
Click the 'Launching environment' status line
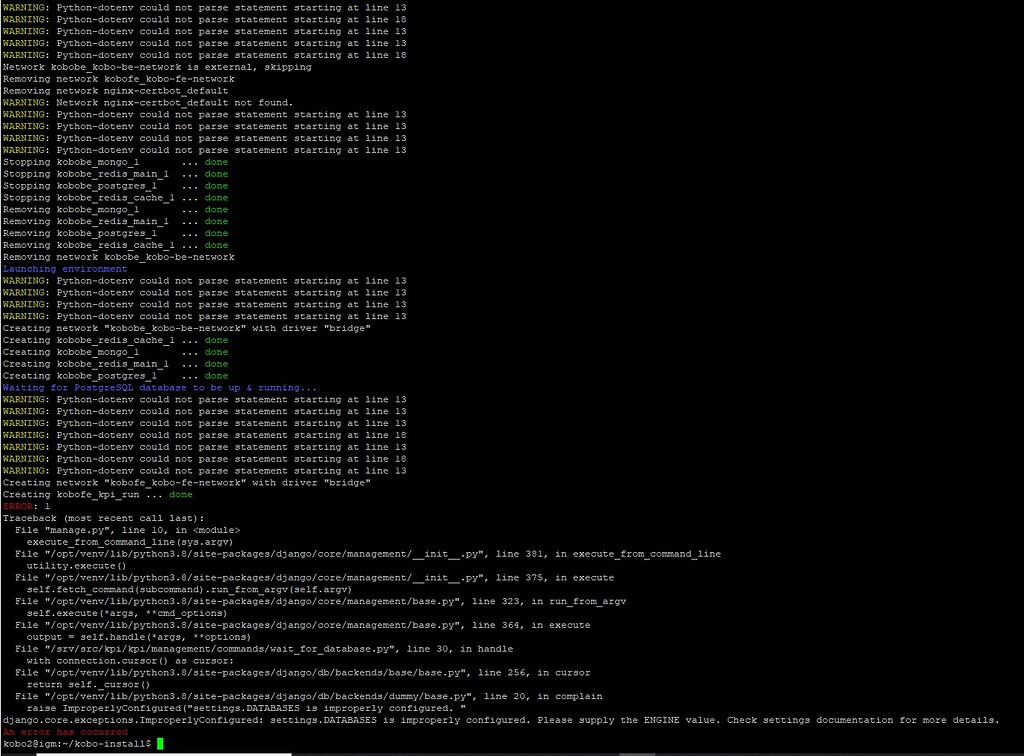coord(62,268)
